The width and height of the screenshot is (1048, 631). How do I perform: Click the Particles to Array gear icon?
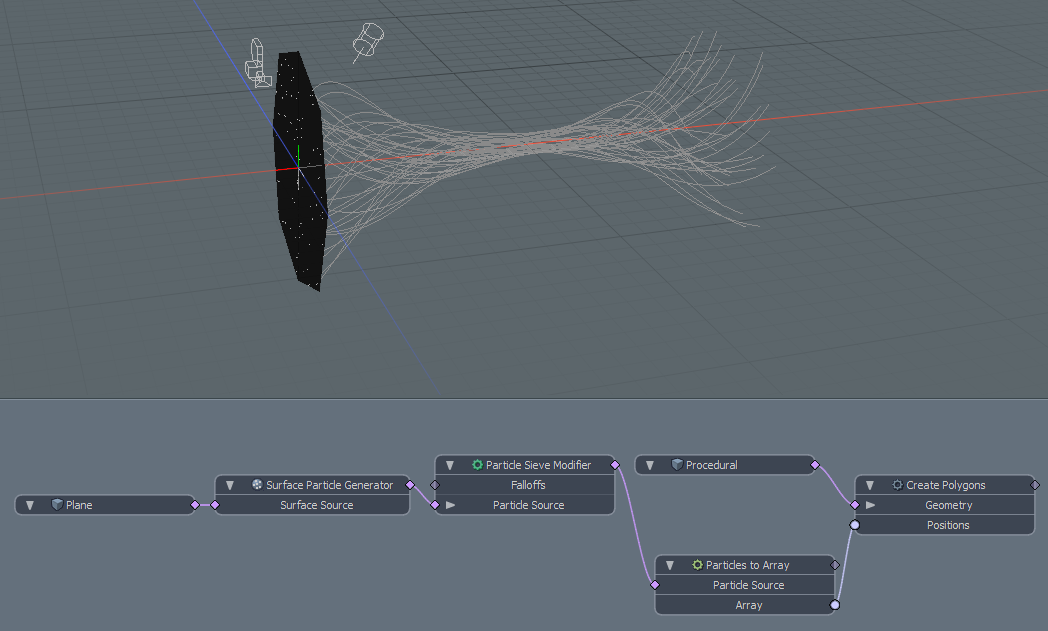697,565
